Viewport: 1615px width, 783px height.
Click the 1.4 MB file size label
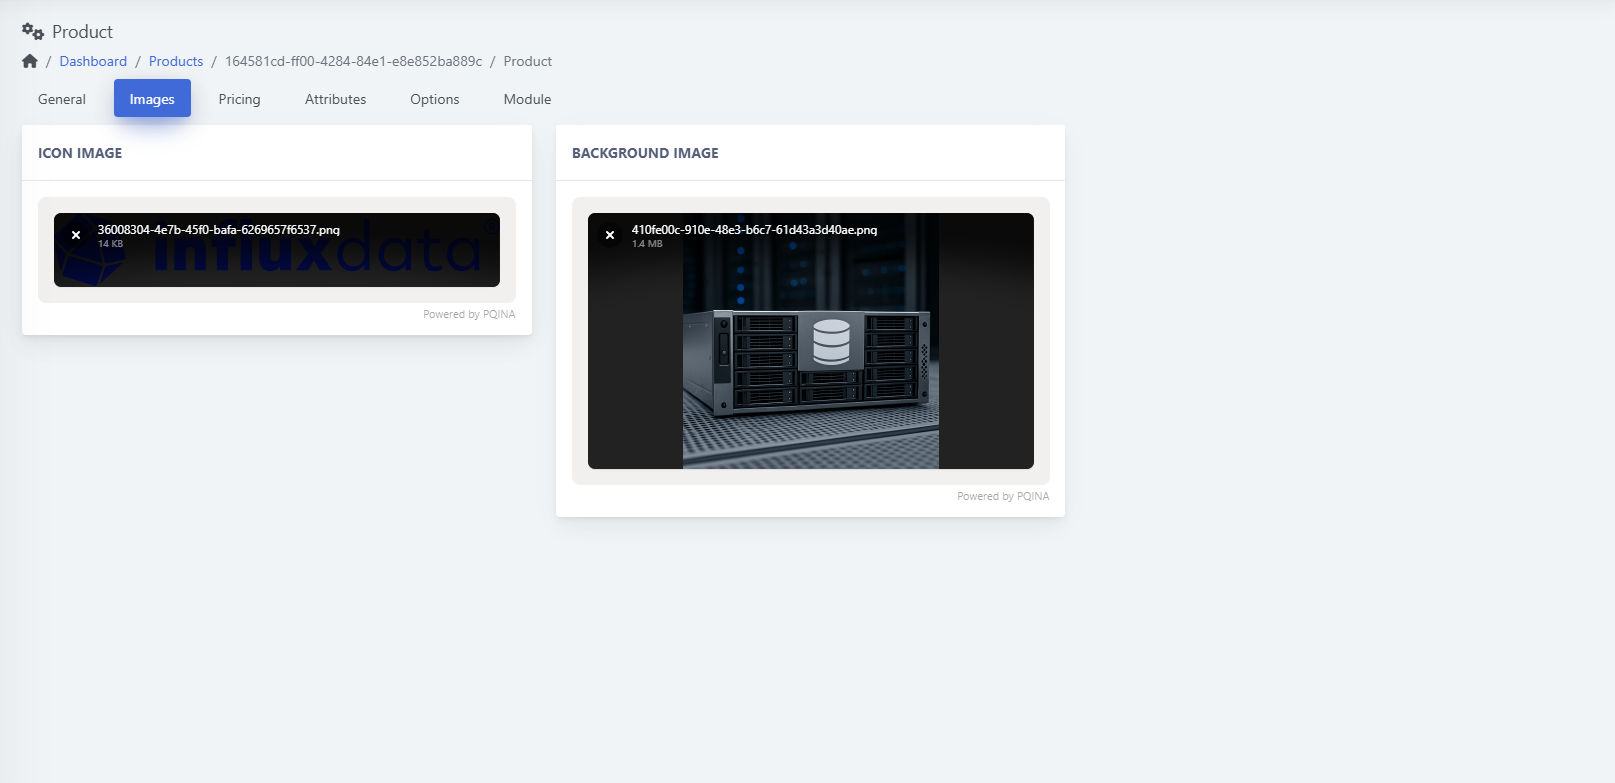click(647, 244)
